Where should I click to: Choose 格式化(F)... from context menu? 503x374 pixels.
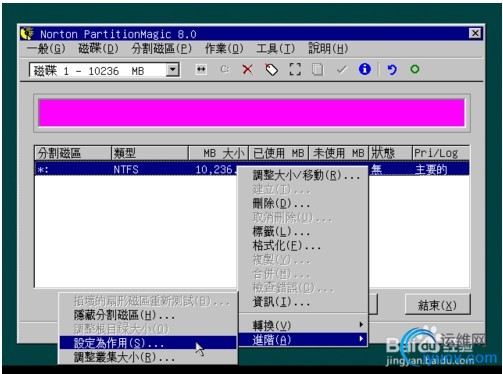tap(303, 246)
